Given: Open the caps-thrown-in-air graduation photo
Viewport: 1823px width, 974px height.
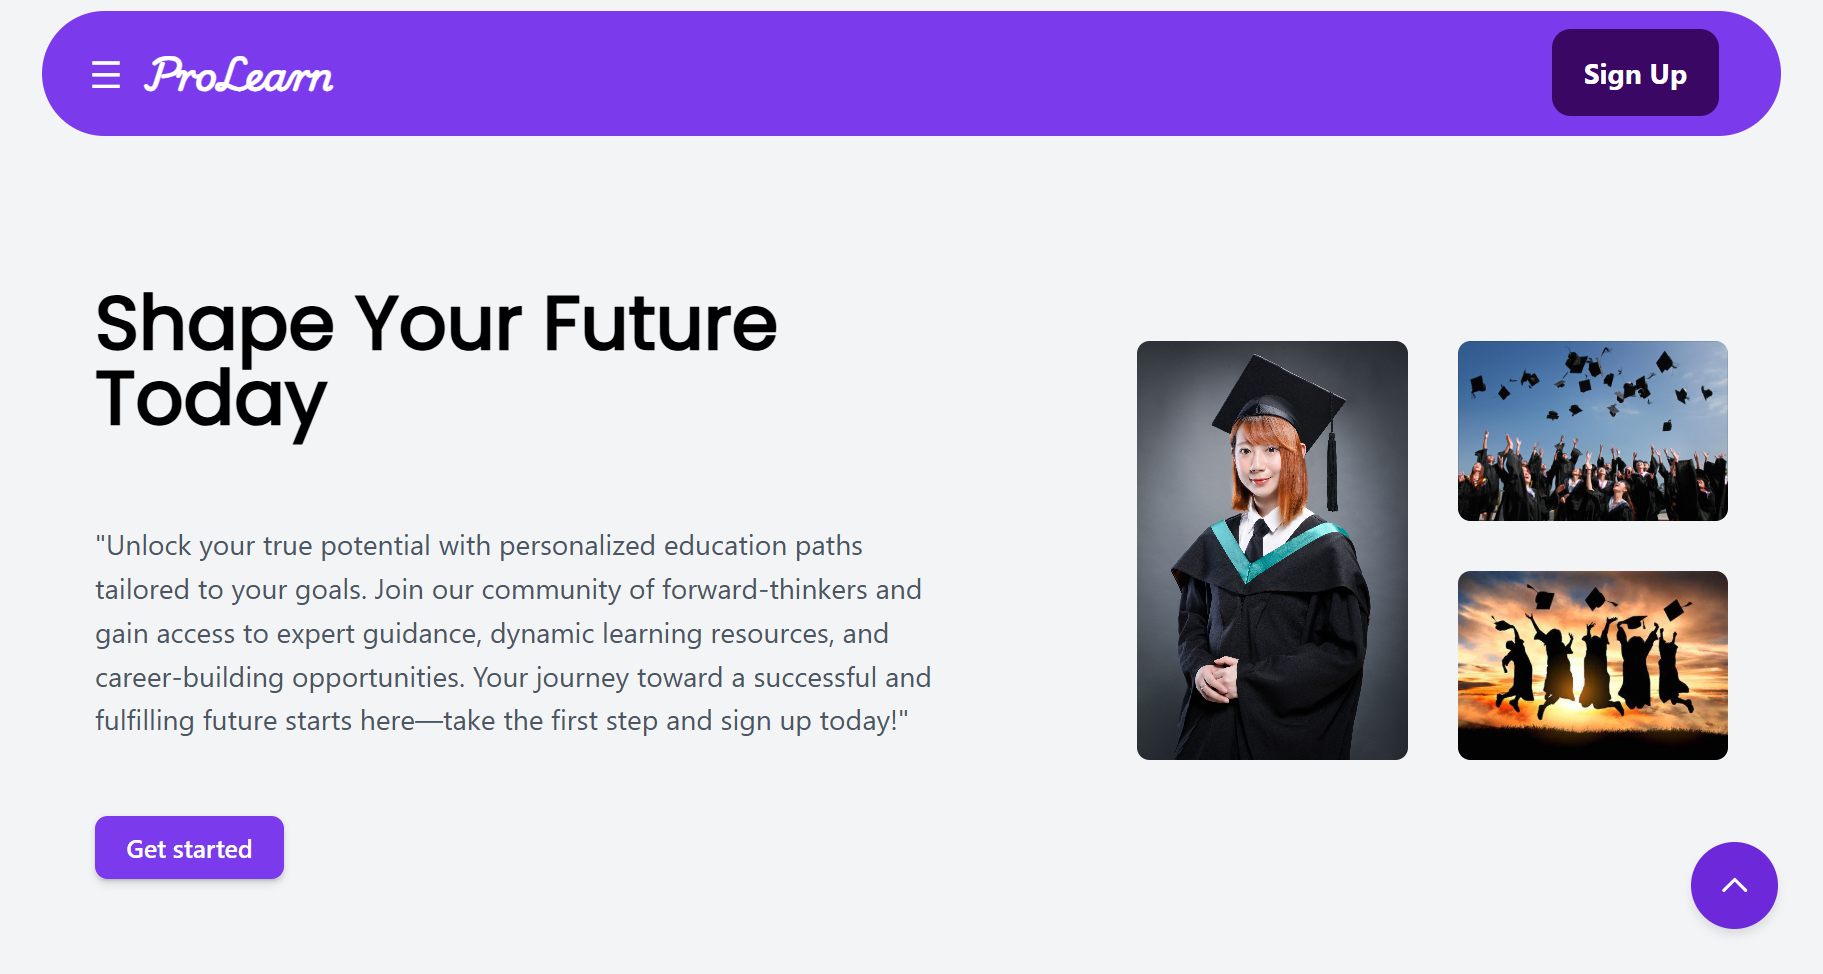Looking at the screenshot, I should pos(1593,431).
